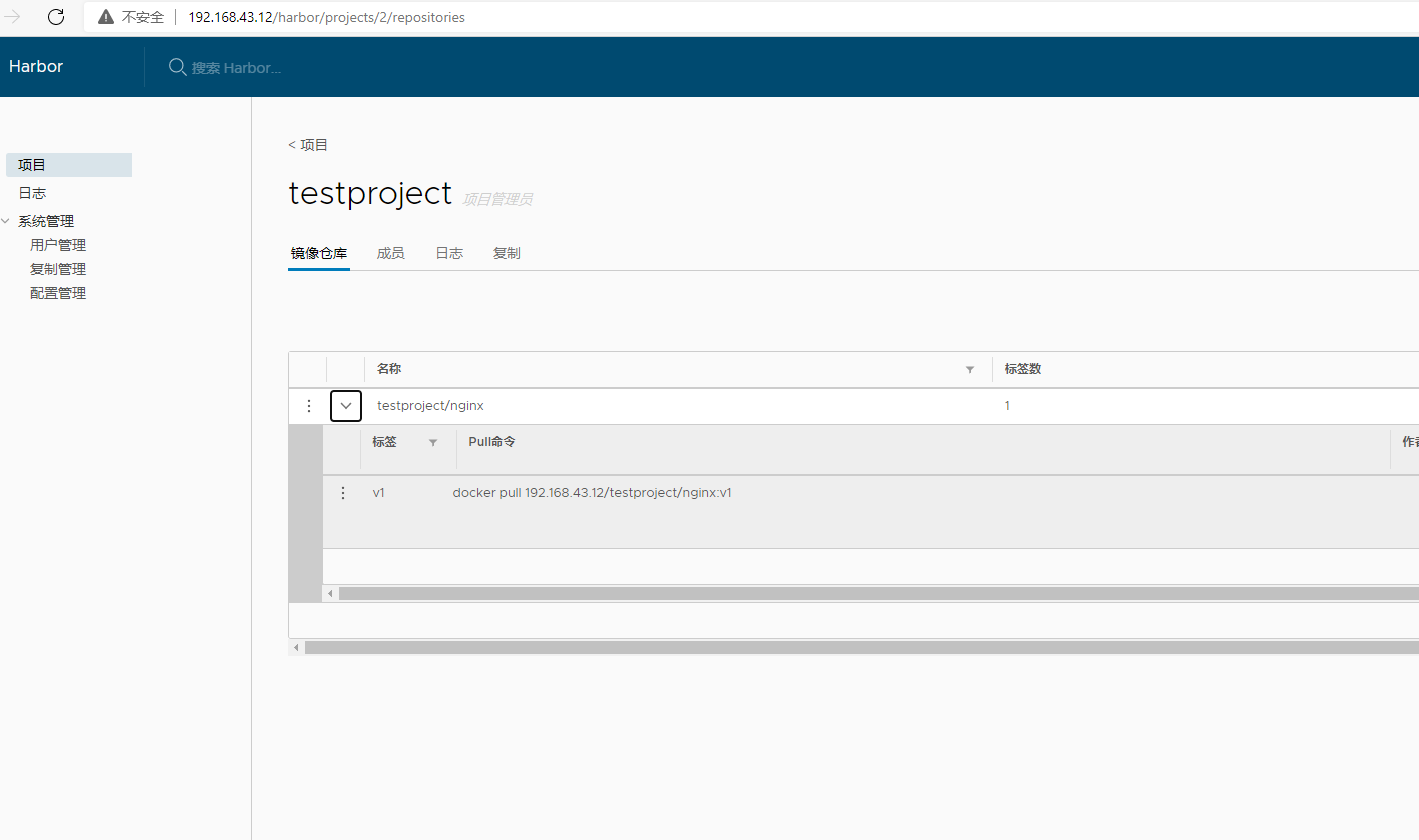Click the browser address bar URL
The height and width of the screenshot is (840, 1419).
pyautogui.click(x=326, y=17)
